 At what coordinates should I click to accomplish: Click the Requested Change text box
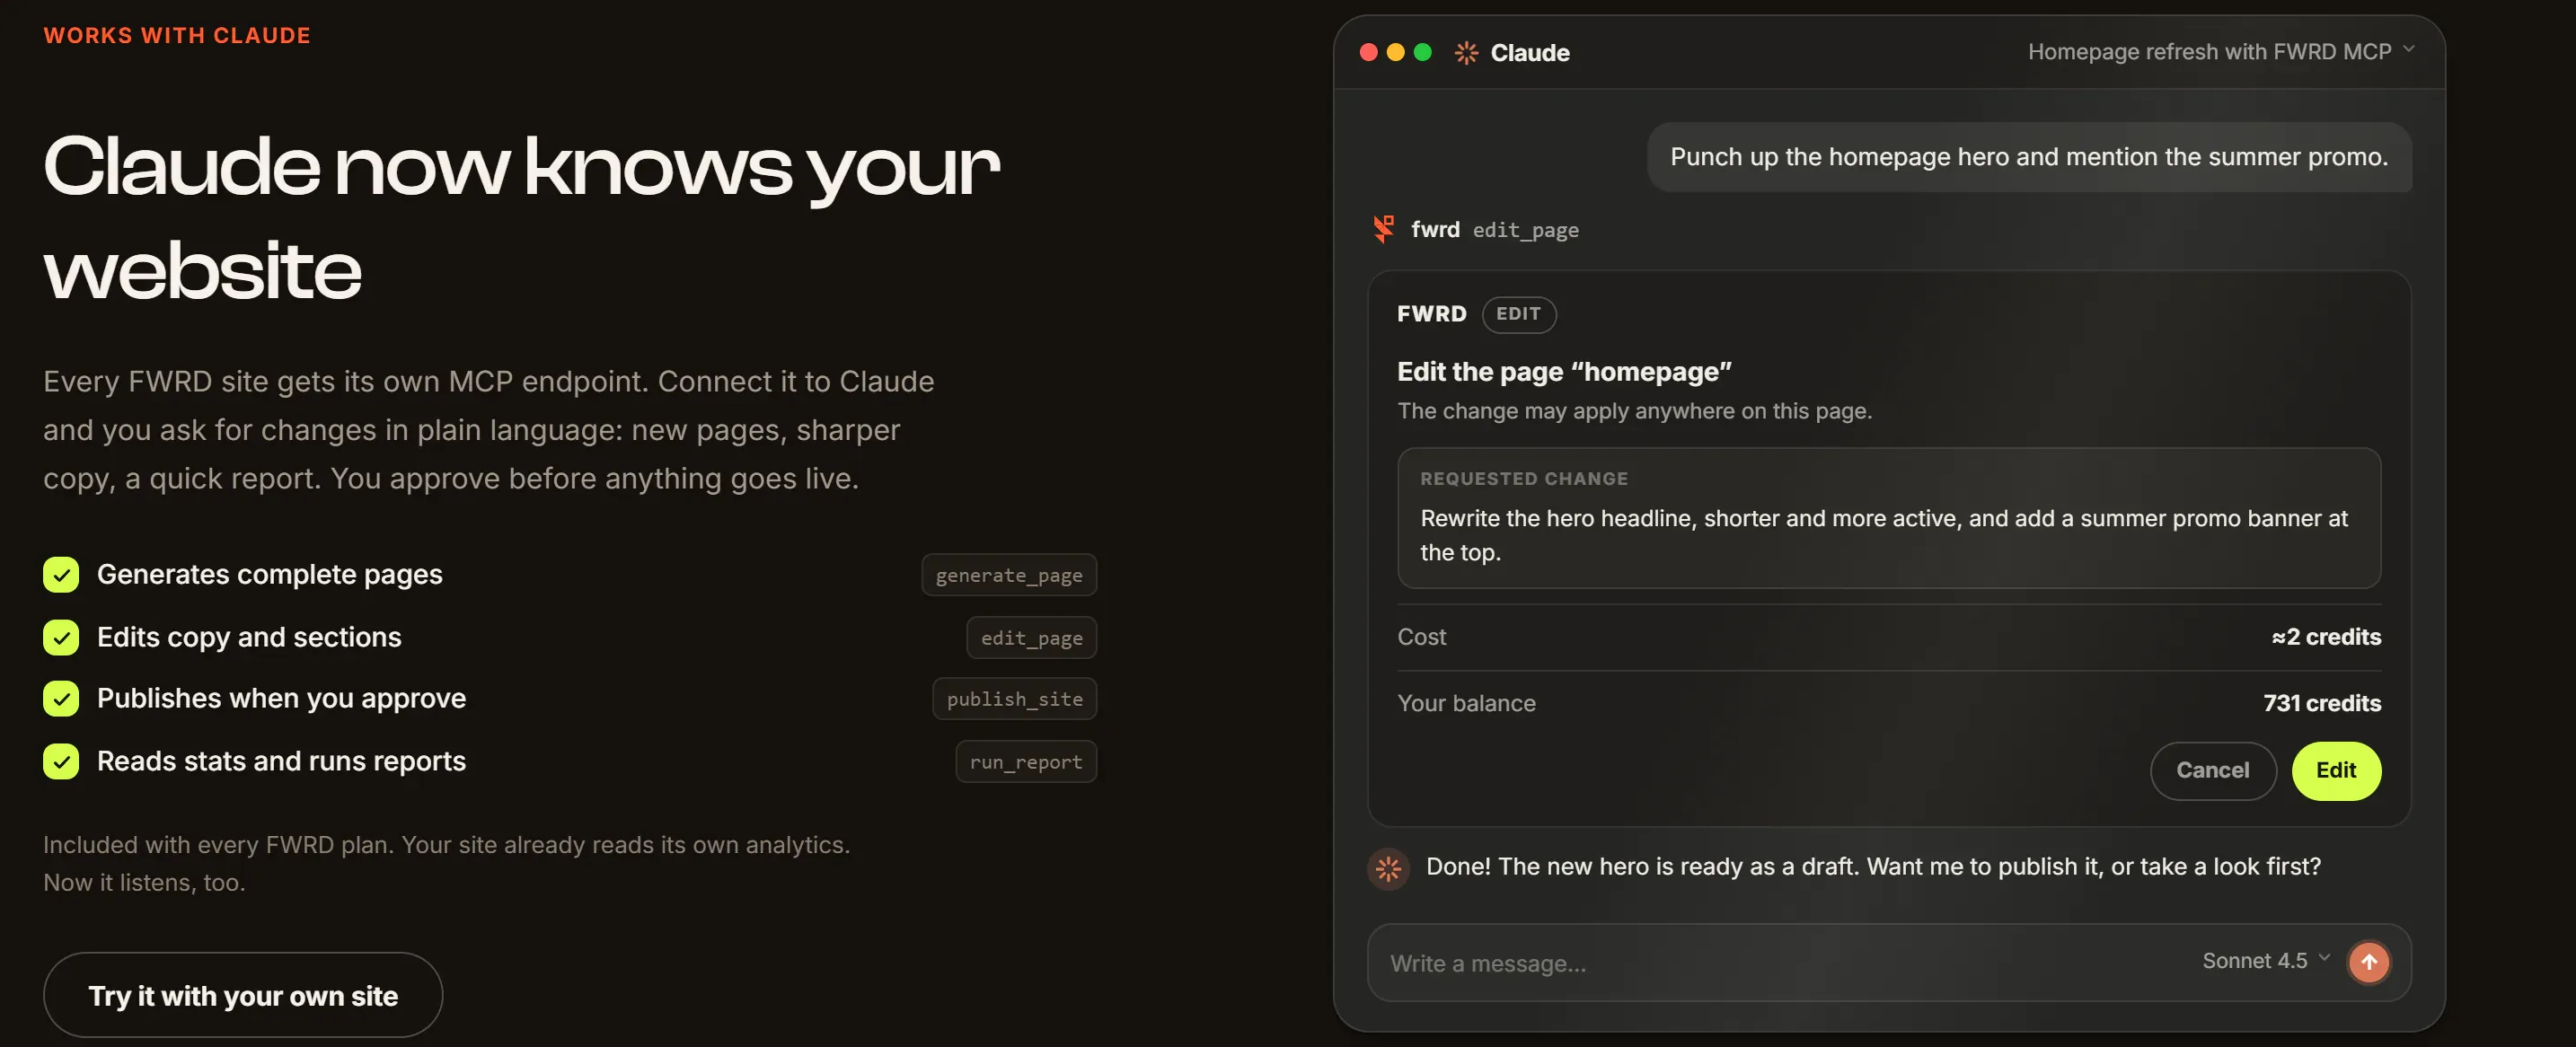click(1888, 518)
